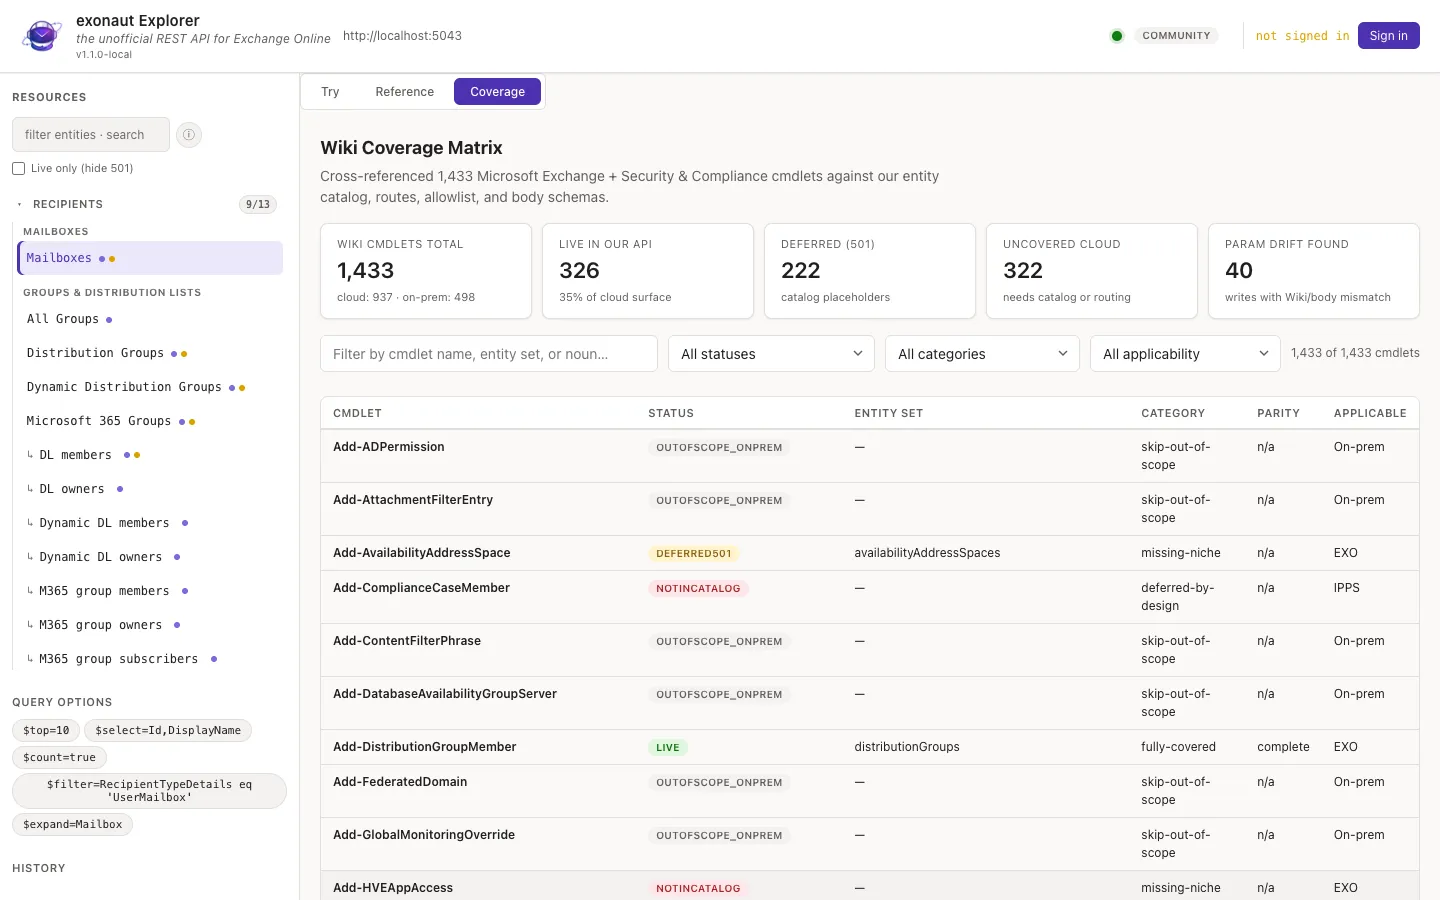Select DL owners entity

tap(150, 489)
